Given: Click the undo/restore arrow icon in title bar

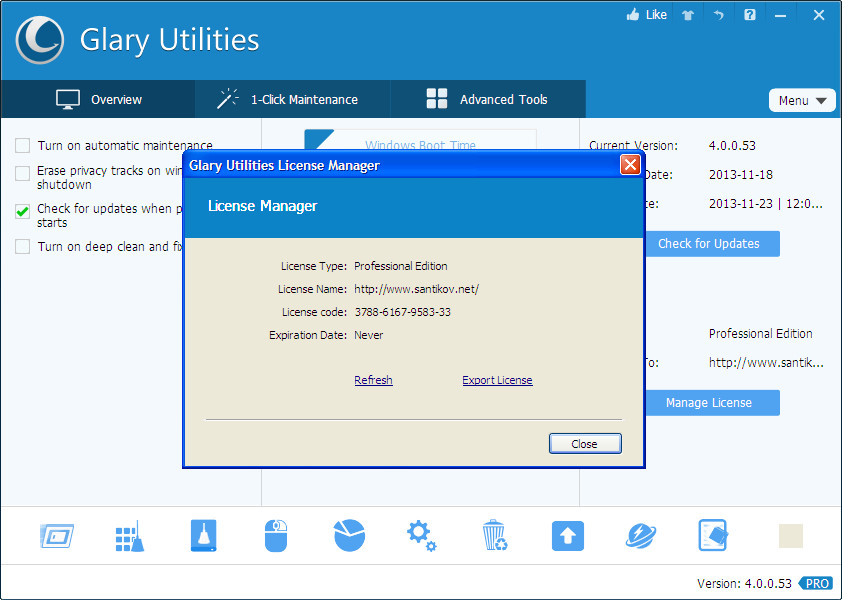Looking at the screenshot, I should pyautogui.click(x=718, y=15).
